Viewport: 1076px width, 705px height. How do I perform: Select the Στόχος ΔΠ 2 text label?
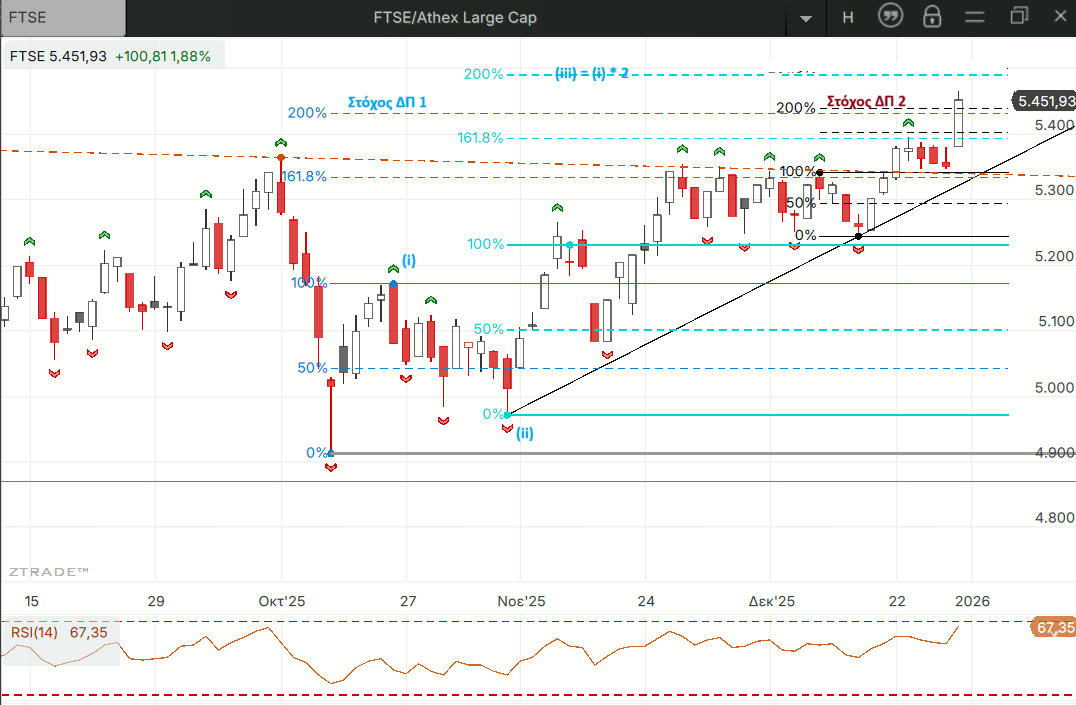pos(866,101)
